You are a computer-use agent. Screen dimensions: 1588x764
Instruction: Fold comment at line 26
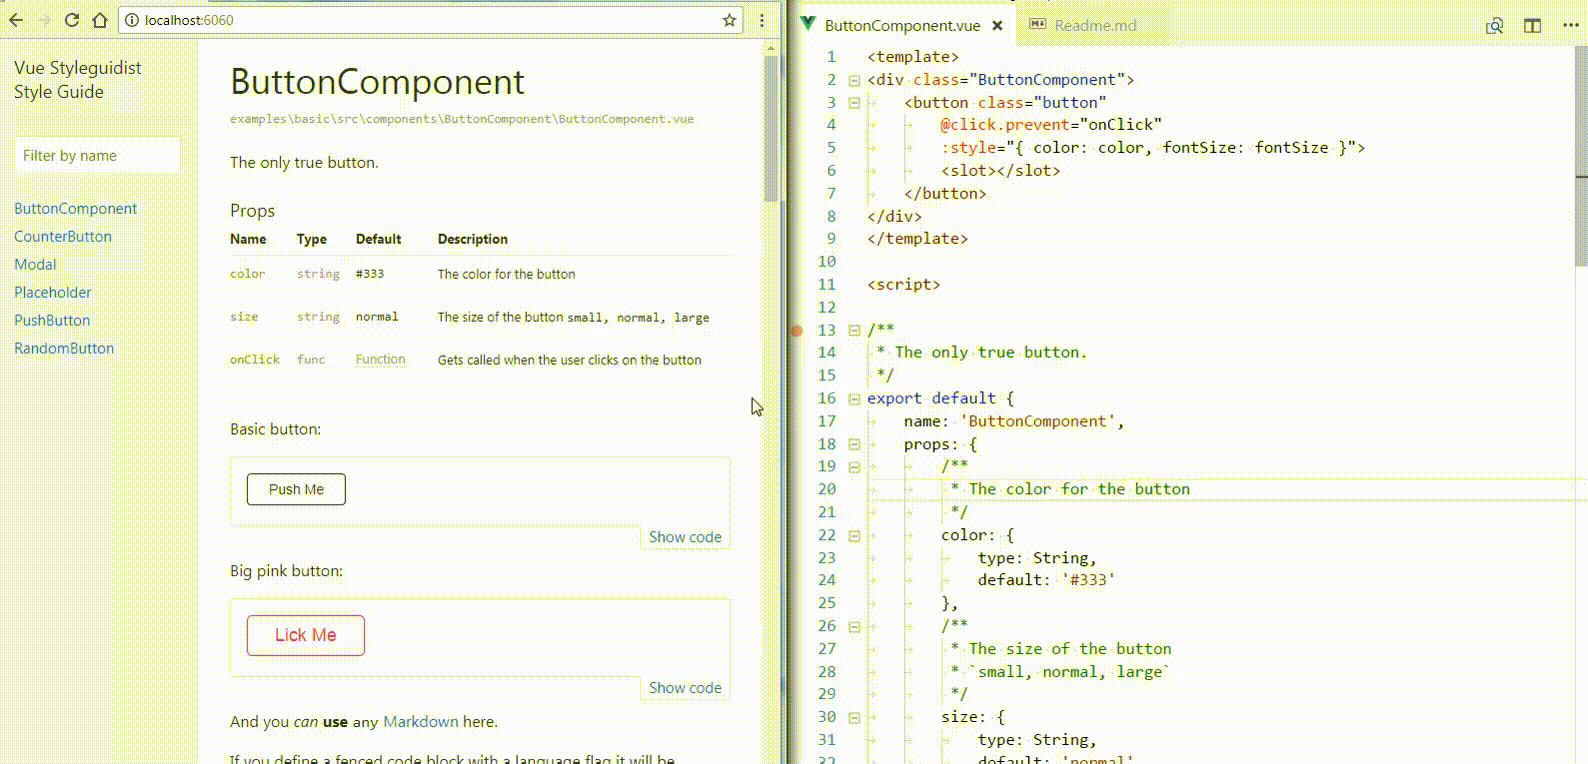coord(854,627)
